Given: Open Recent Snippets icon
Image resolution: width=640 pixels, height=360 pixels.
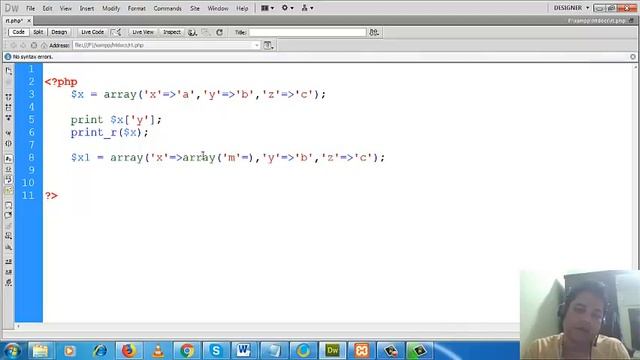Looking at the screenshot, I should click(9, 236).
